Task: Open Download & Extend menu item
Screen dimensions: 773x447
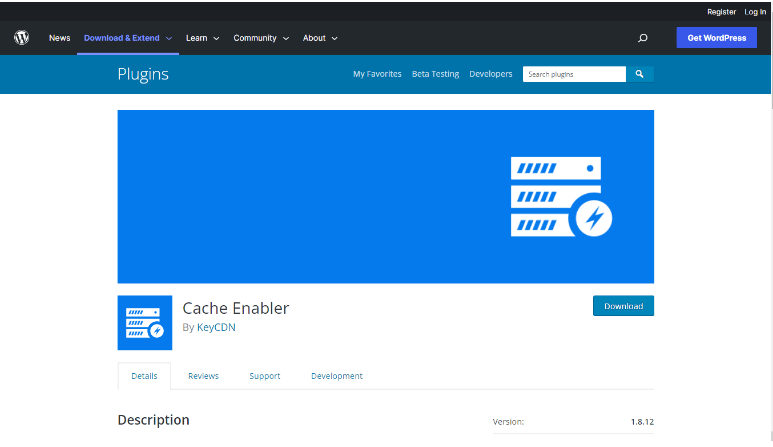Action: pyautogui.click(x=122, y=38)
